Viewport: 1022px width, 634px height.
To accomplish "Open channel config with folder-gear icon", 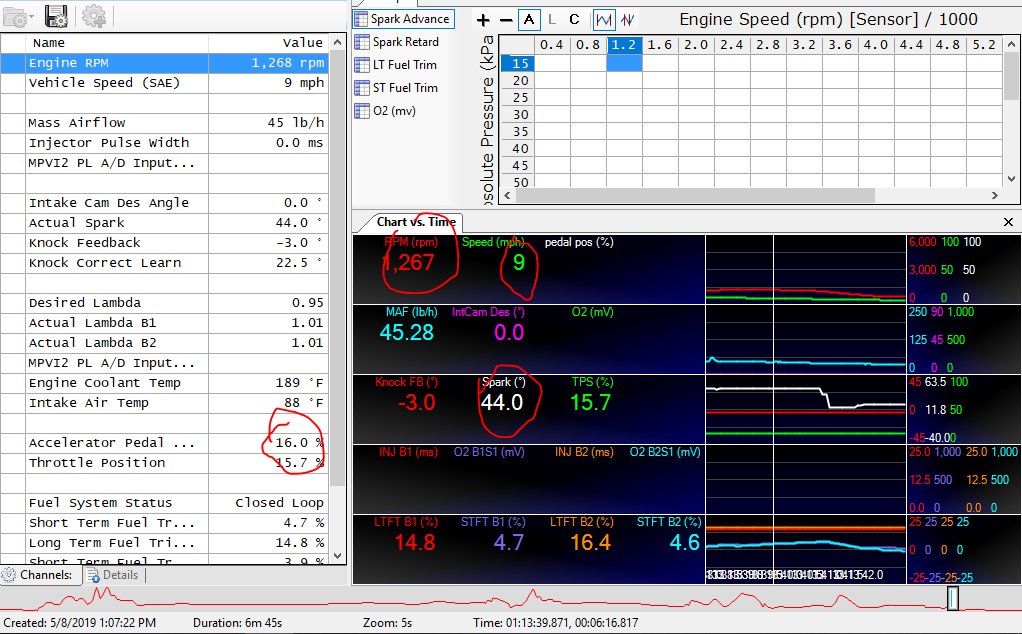I will (x=14, y=17).
